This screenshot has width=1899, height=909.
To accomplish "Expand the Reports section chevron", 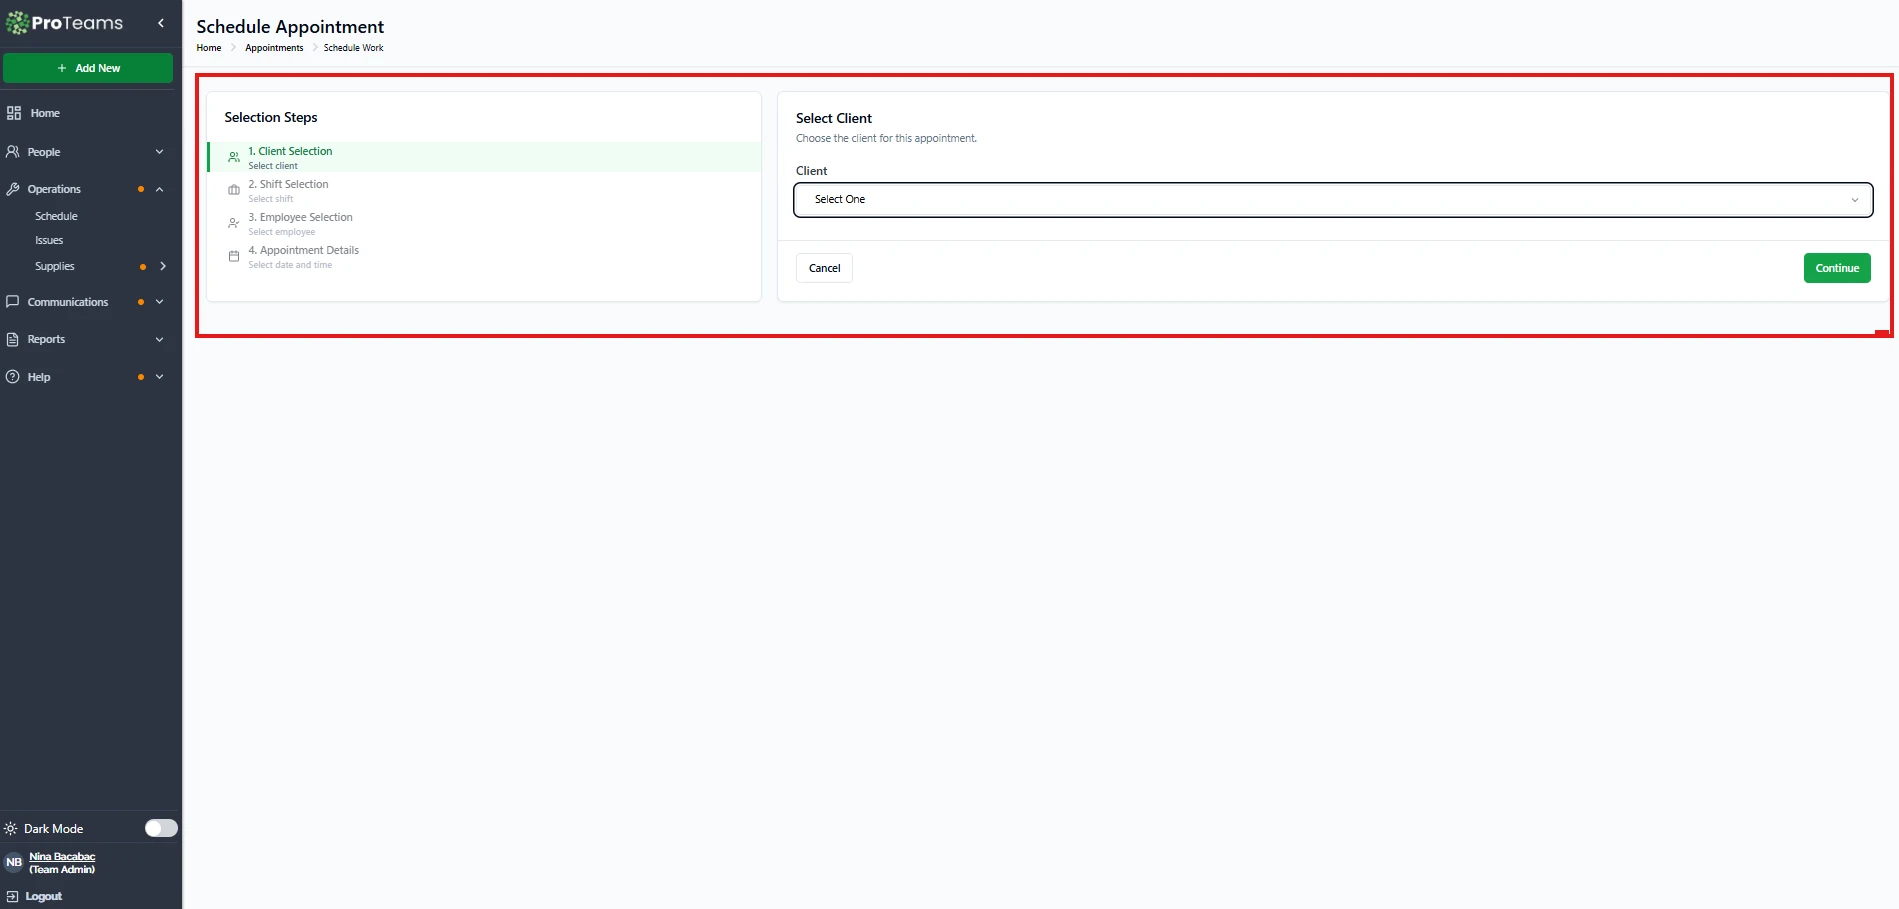I will (159, 340).
